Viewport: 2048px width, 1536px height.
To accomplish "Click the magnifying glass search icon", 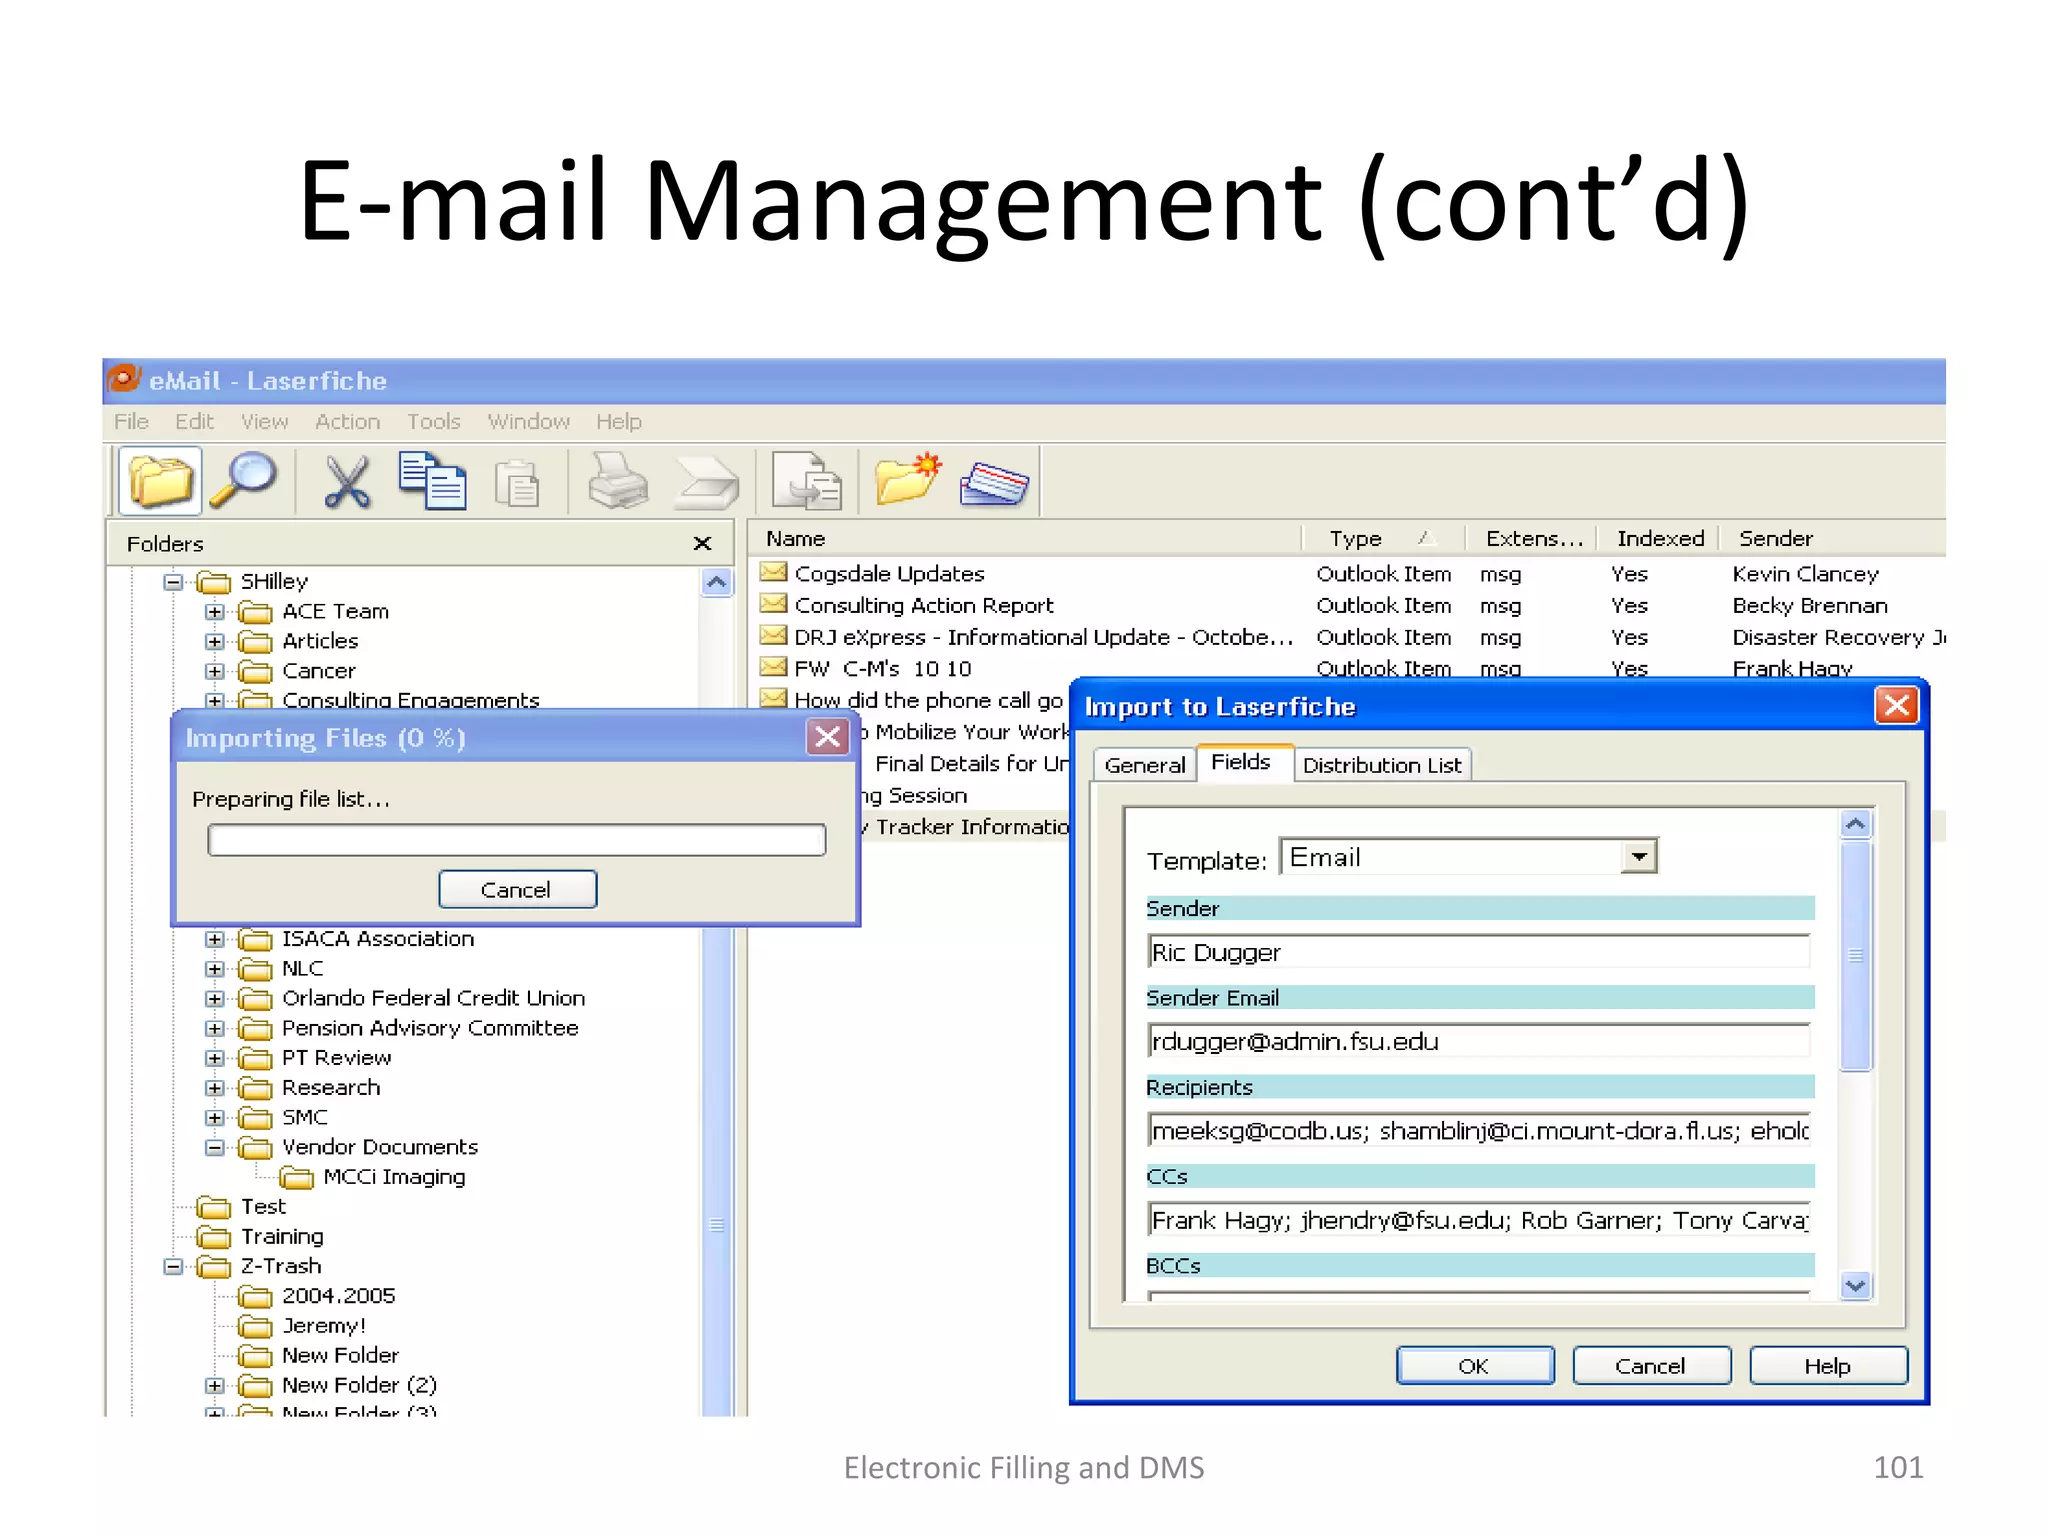I will click(x=244, y=481).
